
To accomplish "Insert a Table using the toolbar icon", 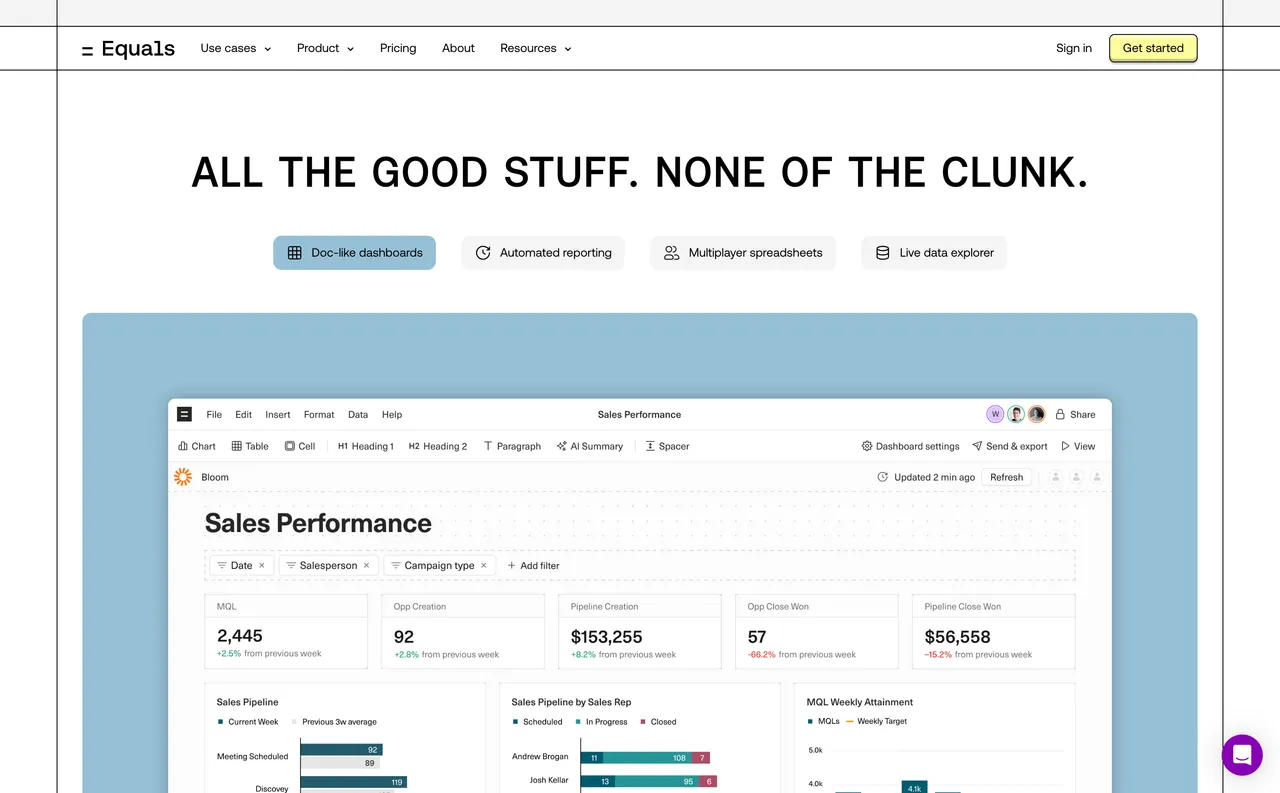I will click(x=249, y=446).
